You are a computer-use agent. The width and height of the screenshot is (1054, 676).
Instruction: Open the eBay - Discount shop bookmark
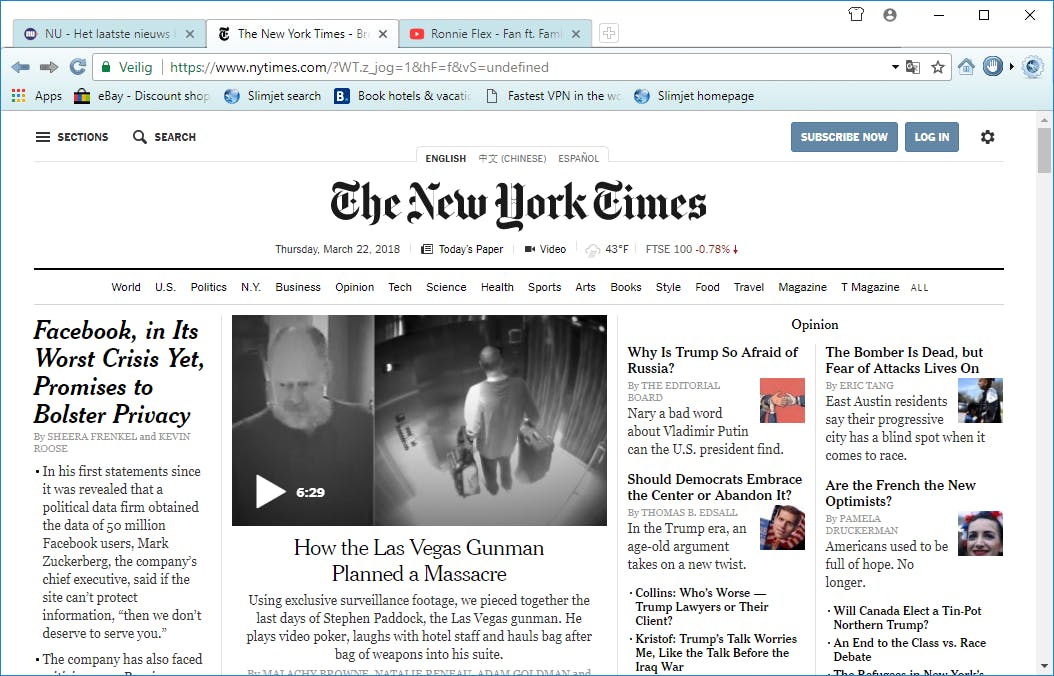coord(143,96)
